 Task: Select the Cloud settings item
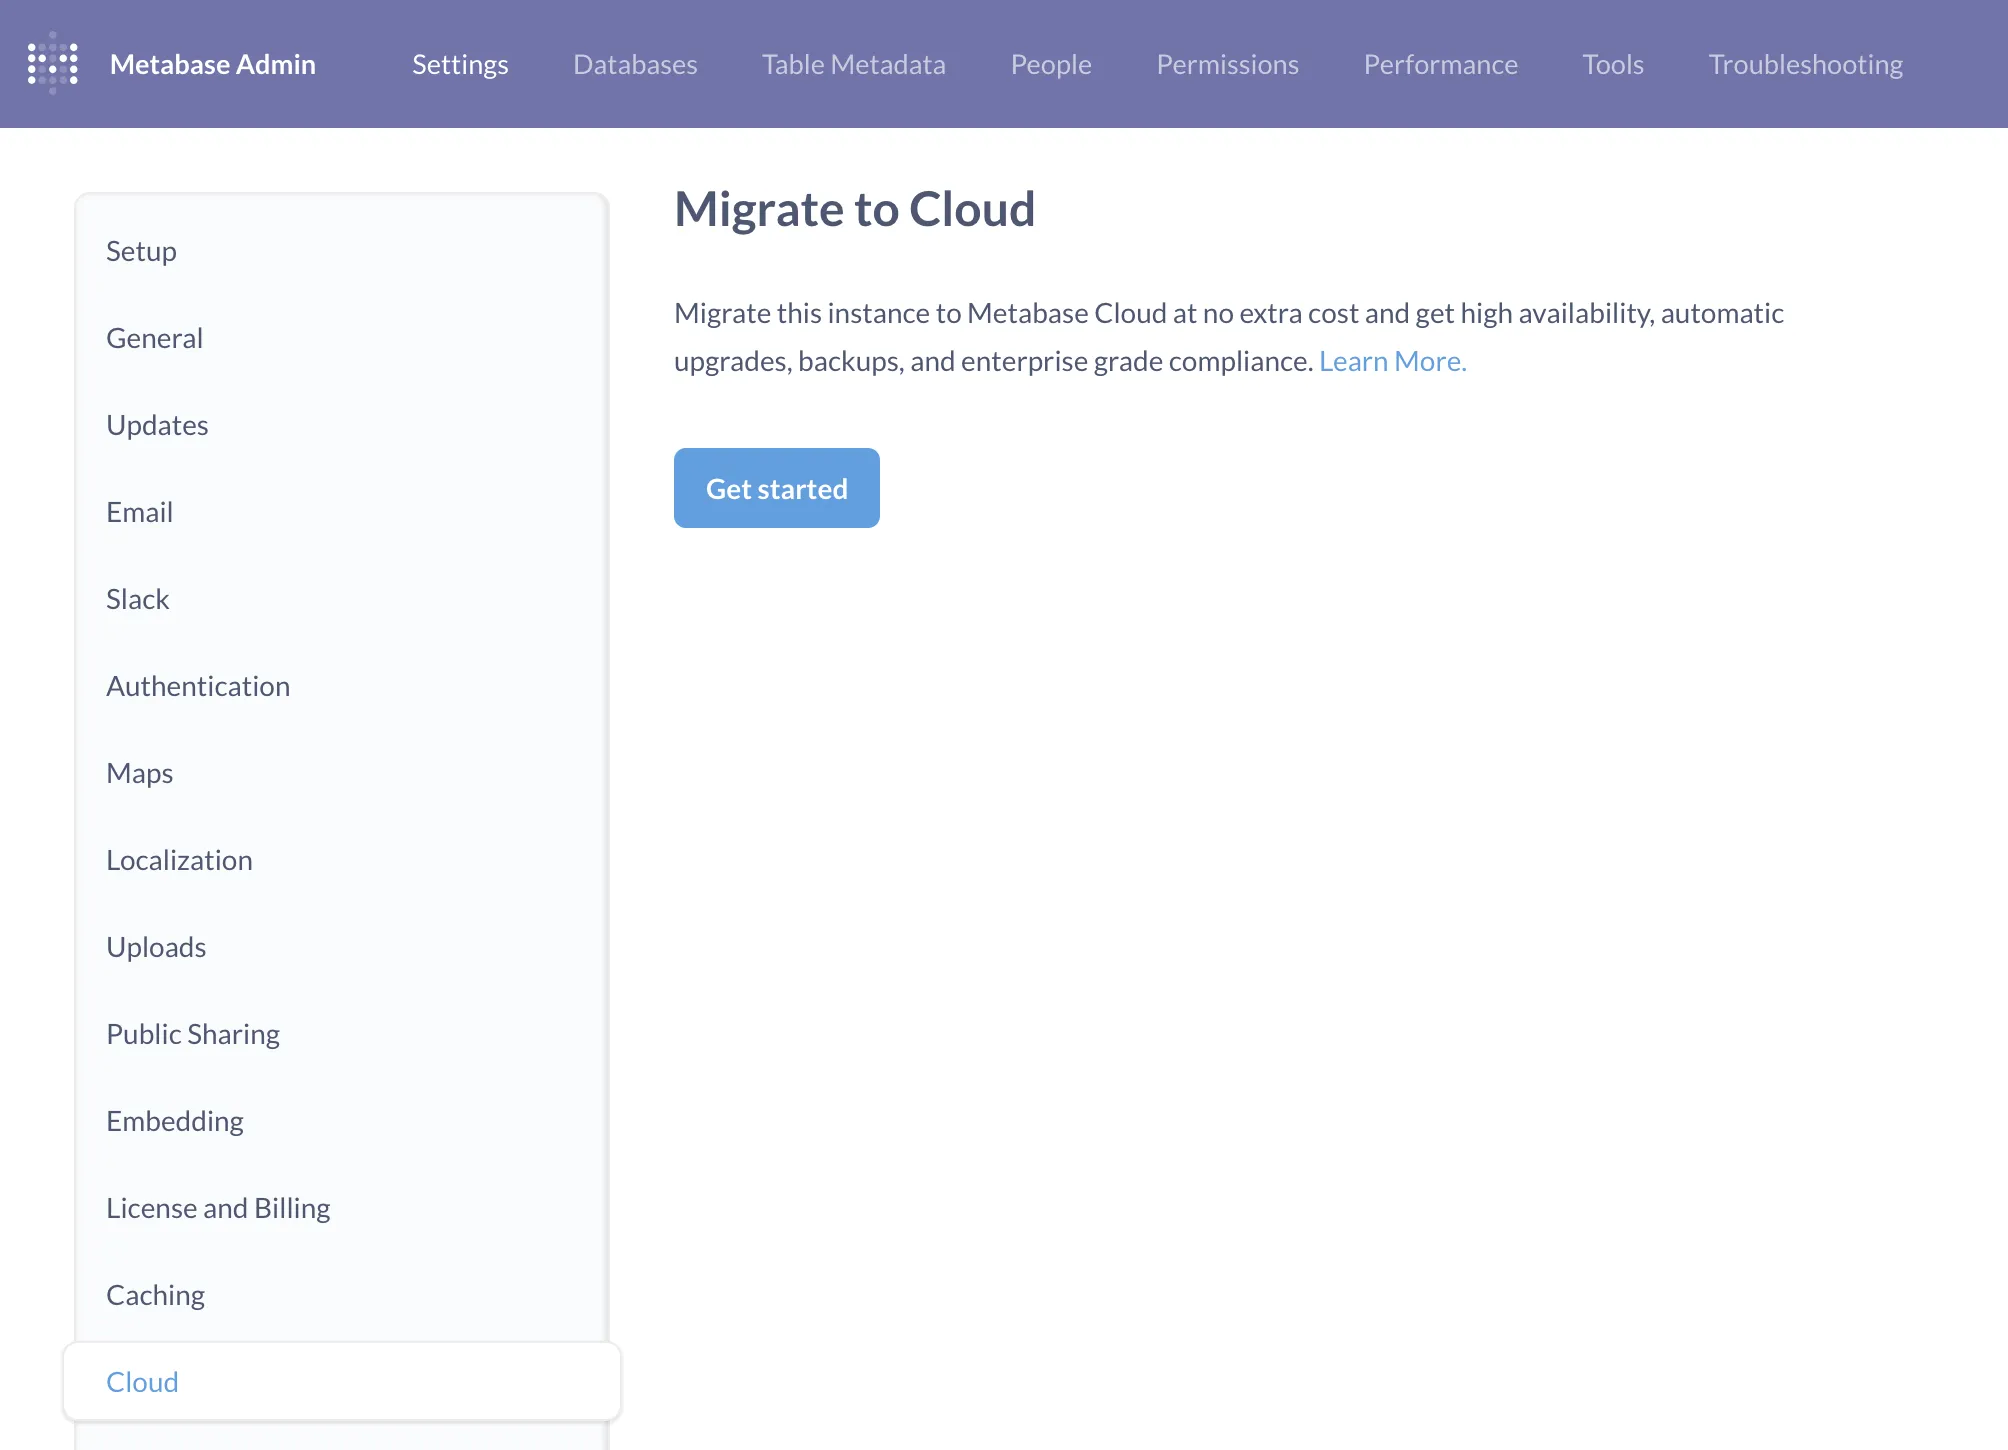point(142,1382)
